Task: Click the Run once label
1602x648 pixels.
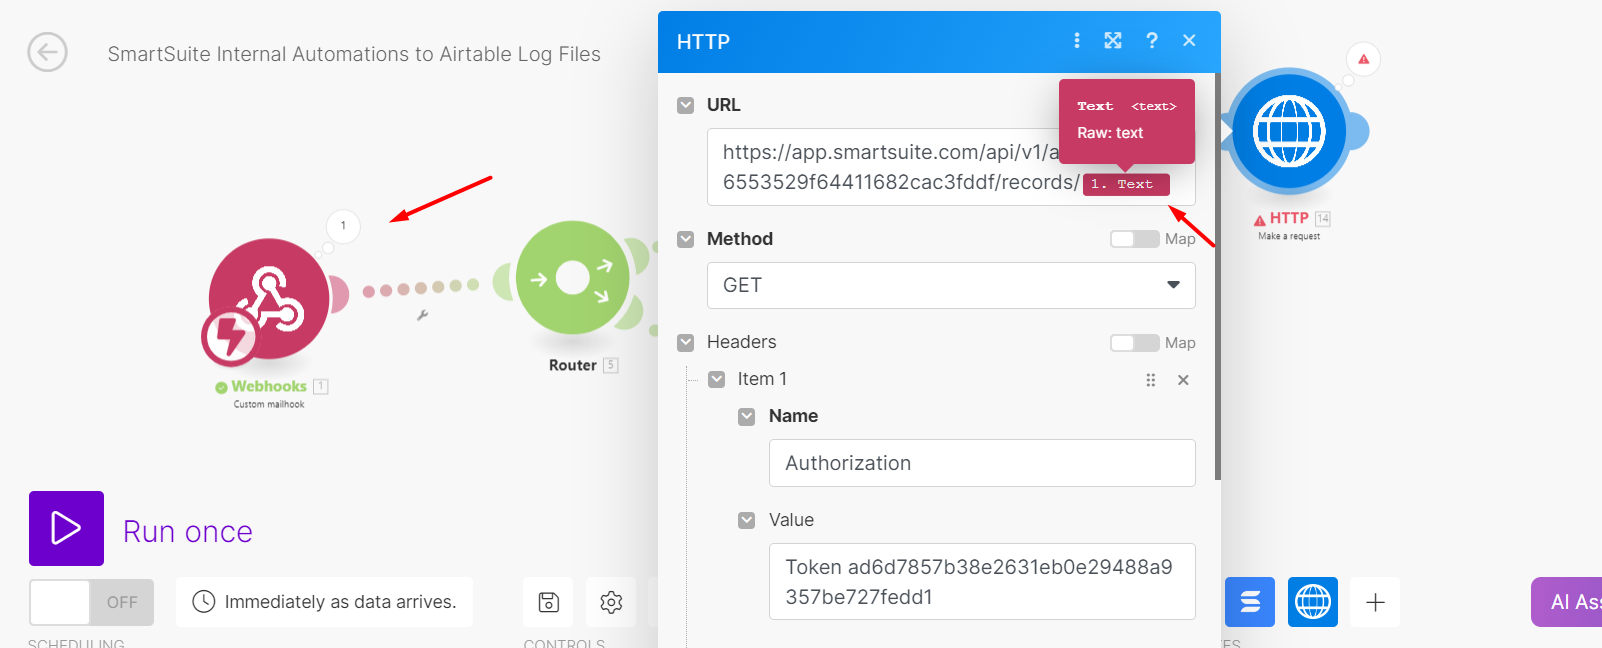Action: tap(188, 532)
